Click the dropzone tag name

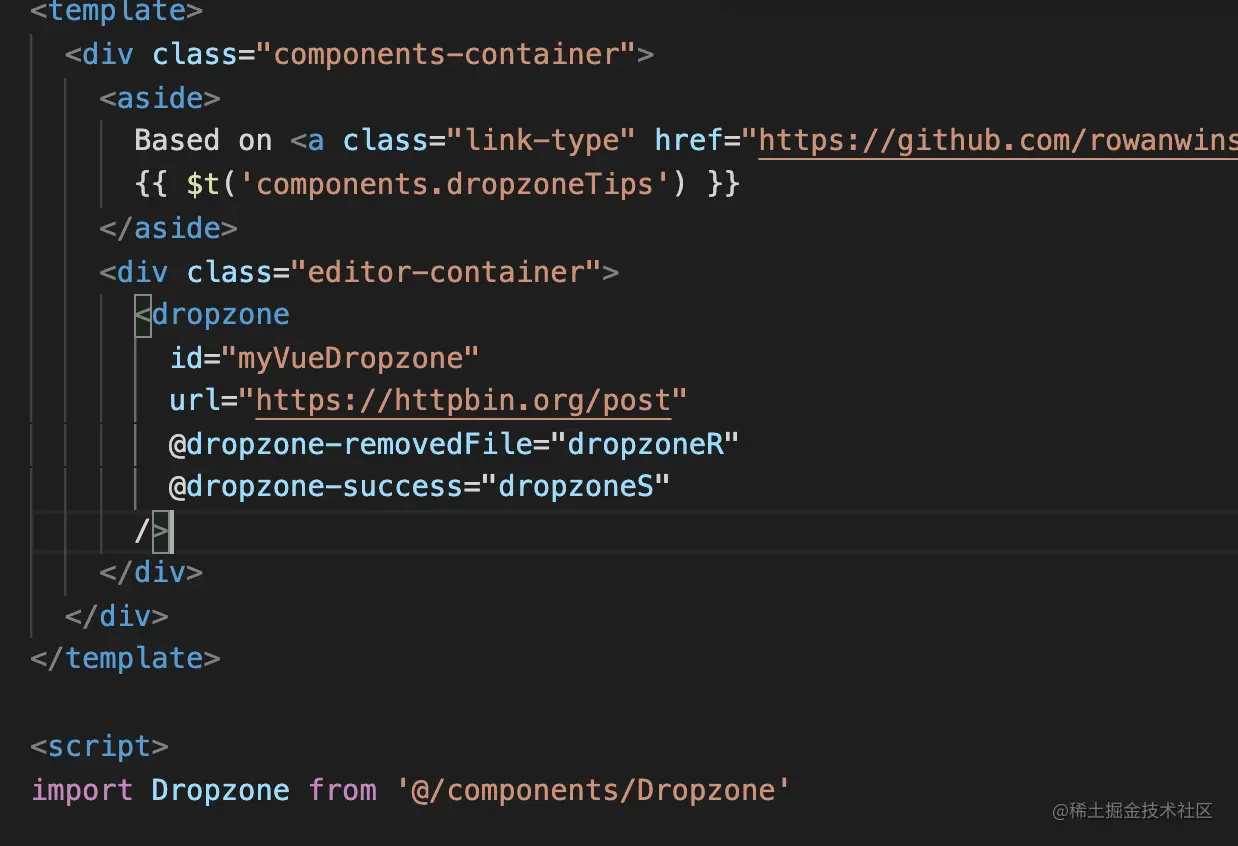220,314
